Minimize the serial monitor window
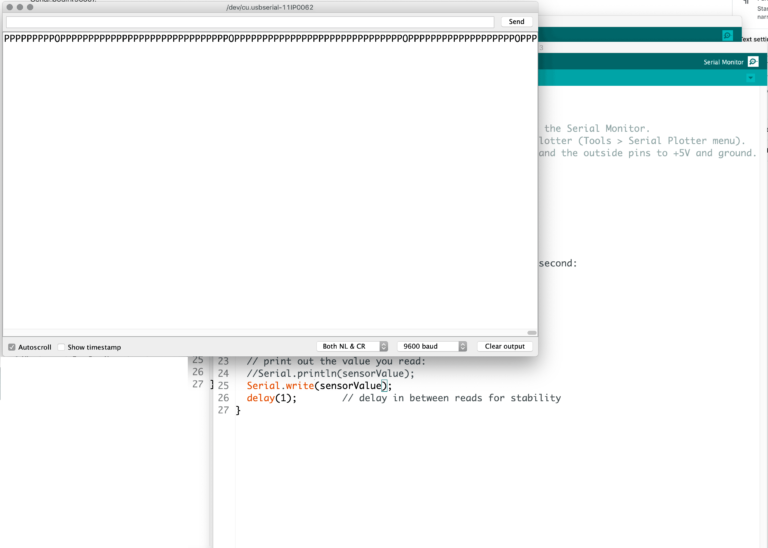Image resolution: width=768 pixels, height=548 pixels. 20,7
